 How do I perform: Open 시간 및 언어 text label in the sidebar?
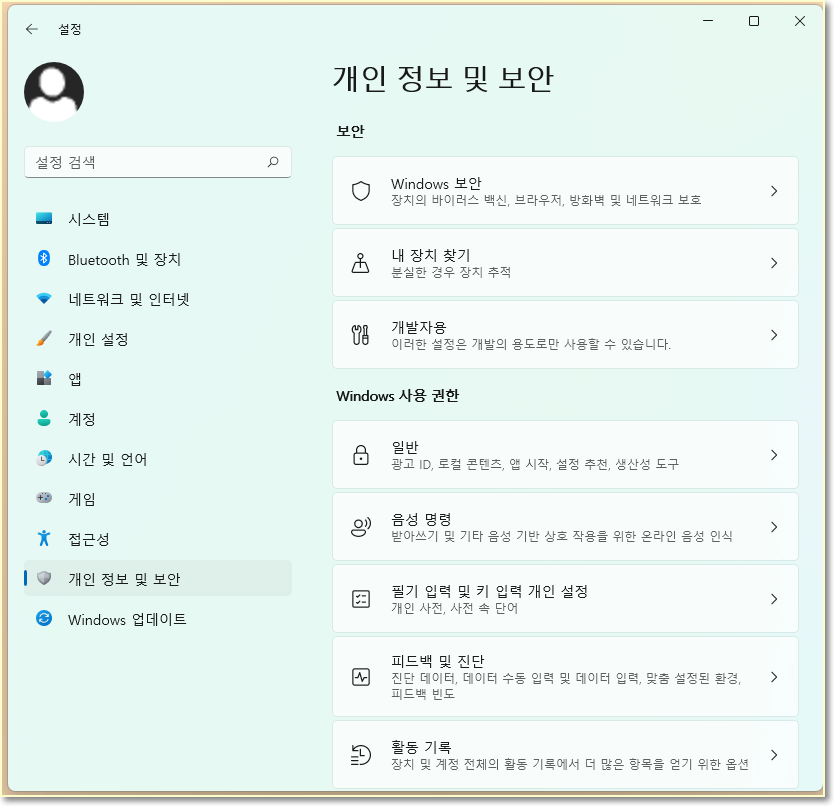(x=107, y=459)
